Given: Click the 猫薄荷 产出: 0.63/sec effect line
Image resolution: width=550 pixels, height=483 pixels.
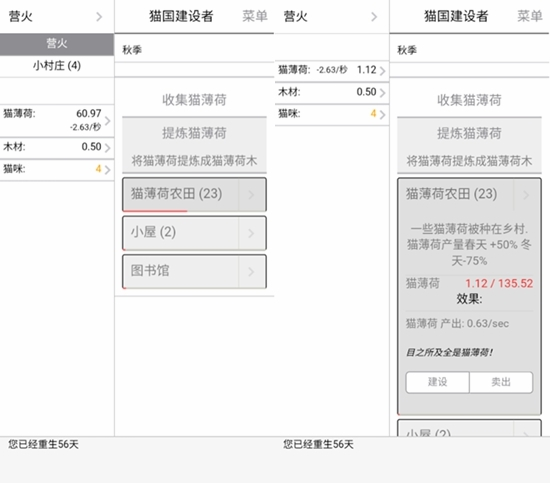Looking at the screenshot, I should (457, 323).
